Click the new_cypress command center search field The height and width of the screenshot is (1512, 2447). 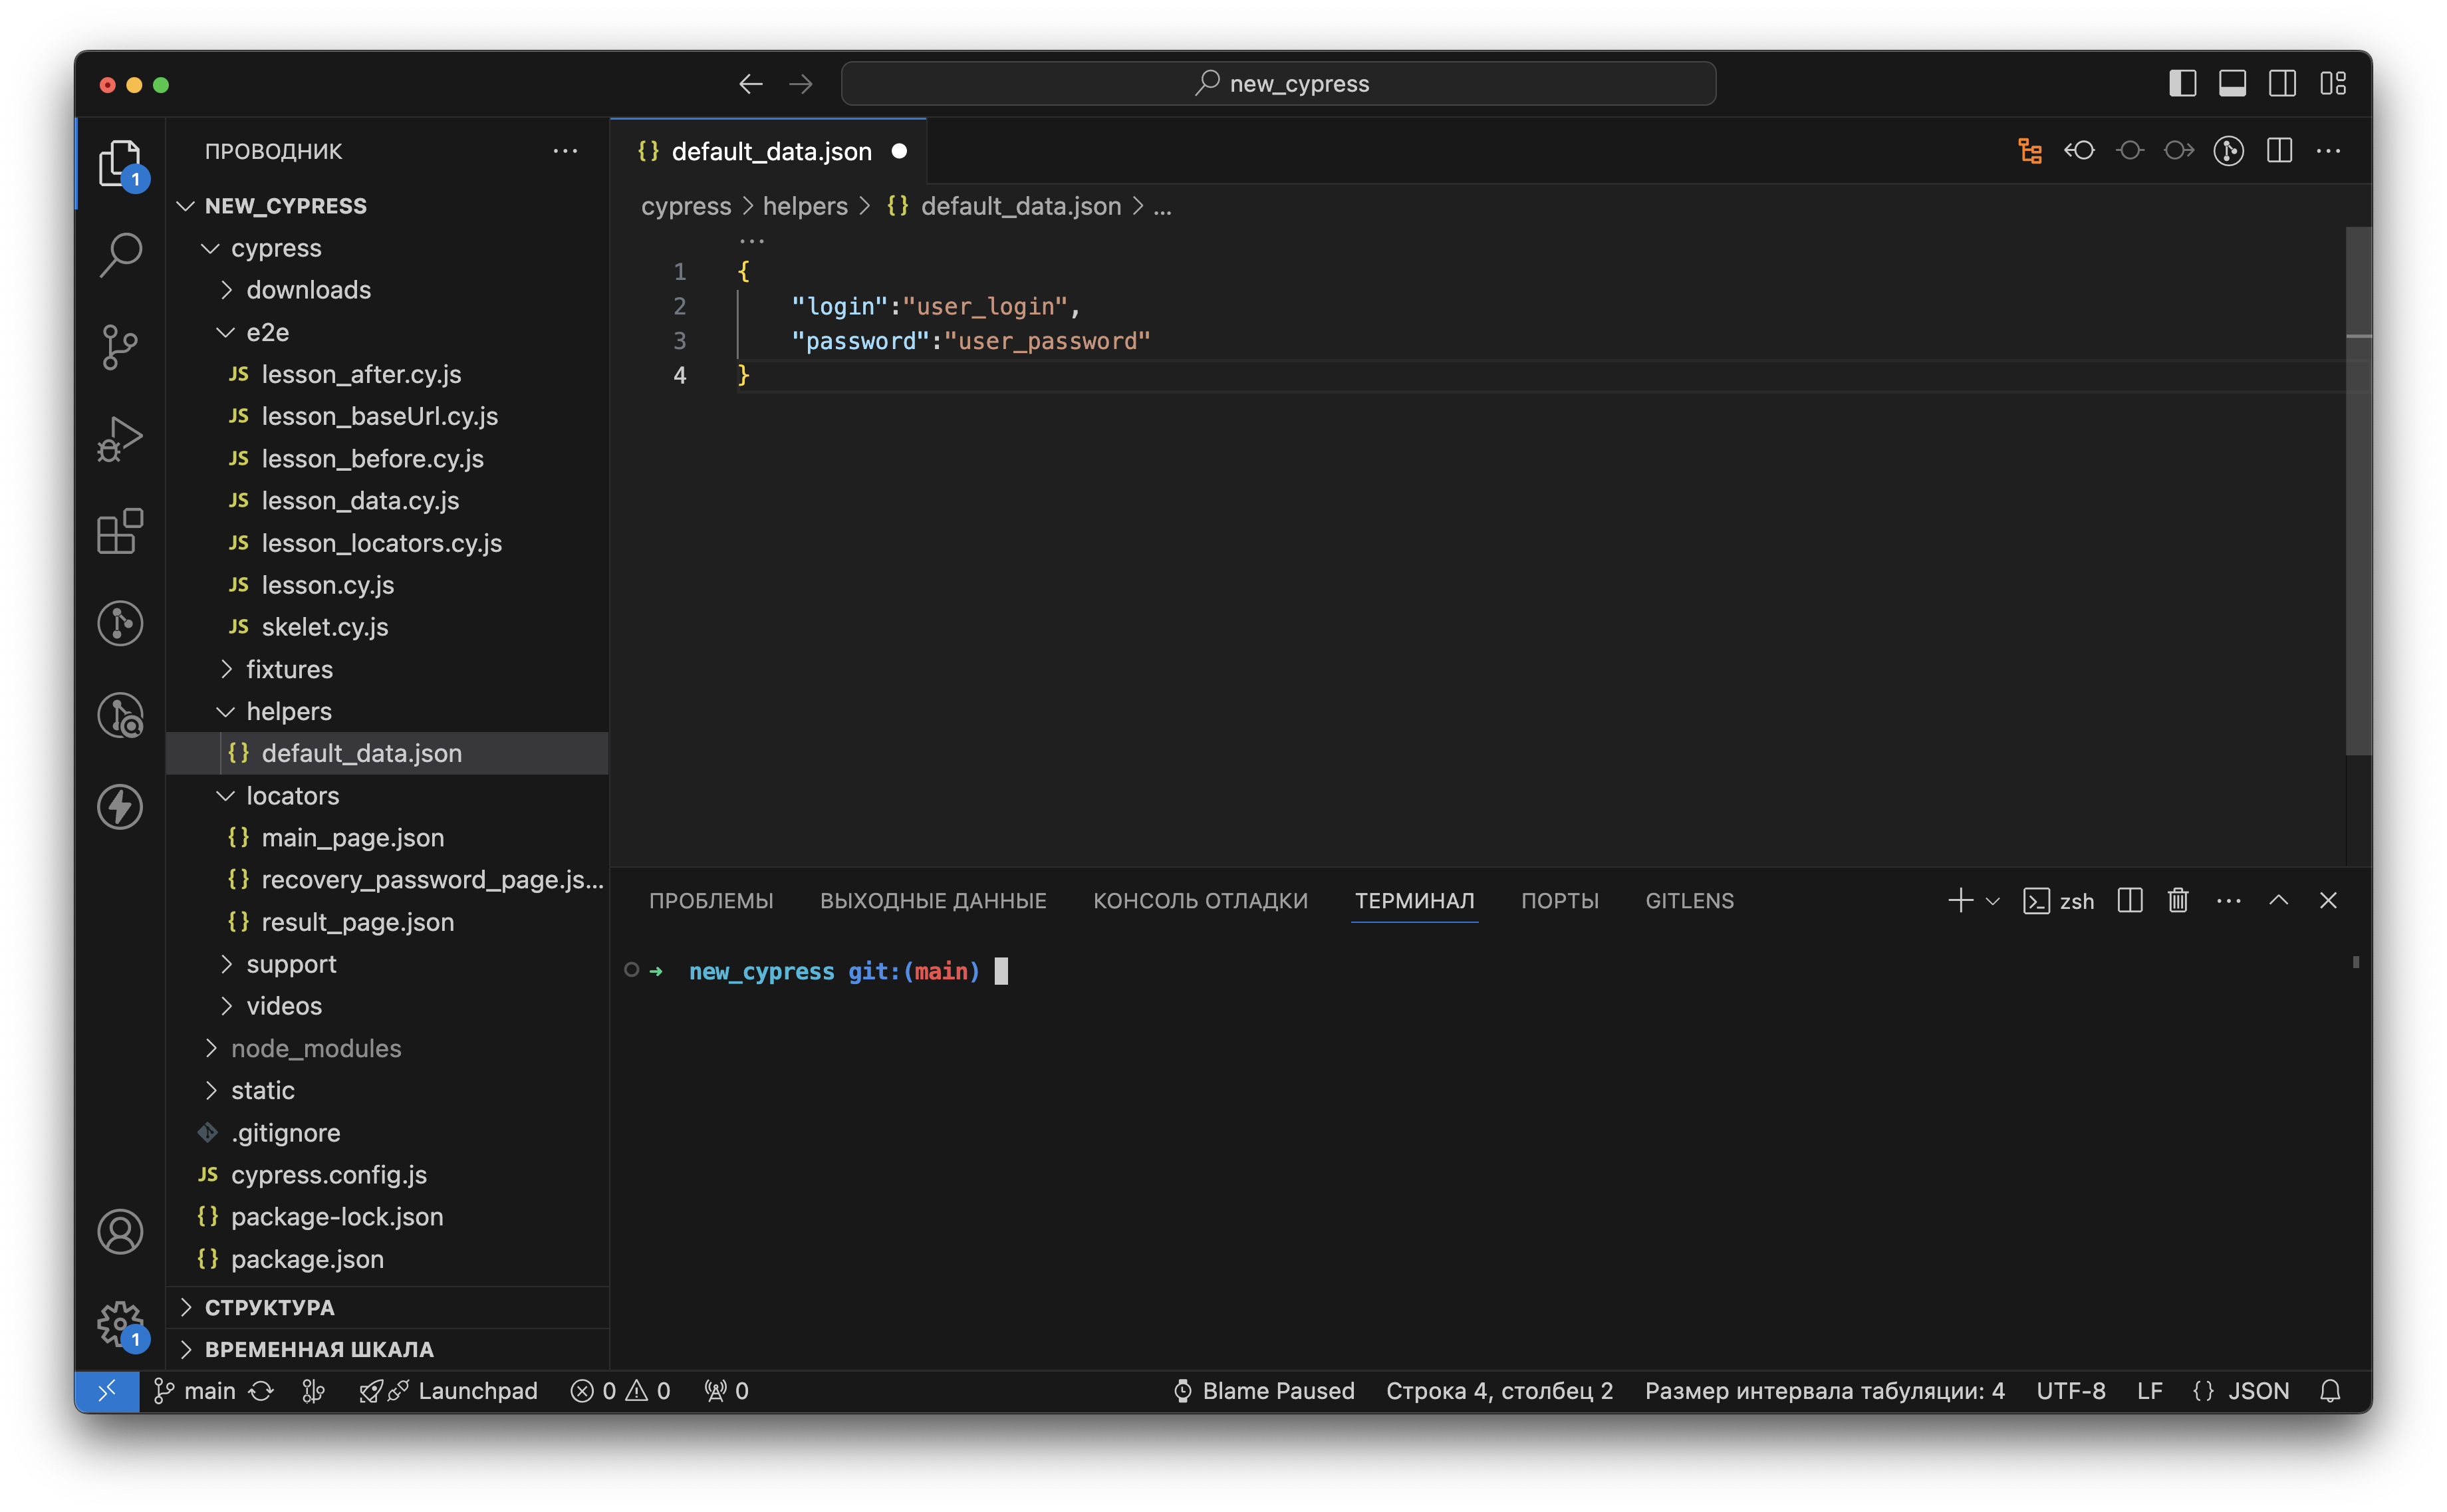(1278, 84)
